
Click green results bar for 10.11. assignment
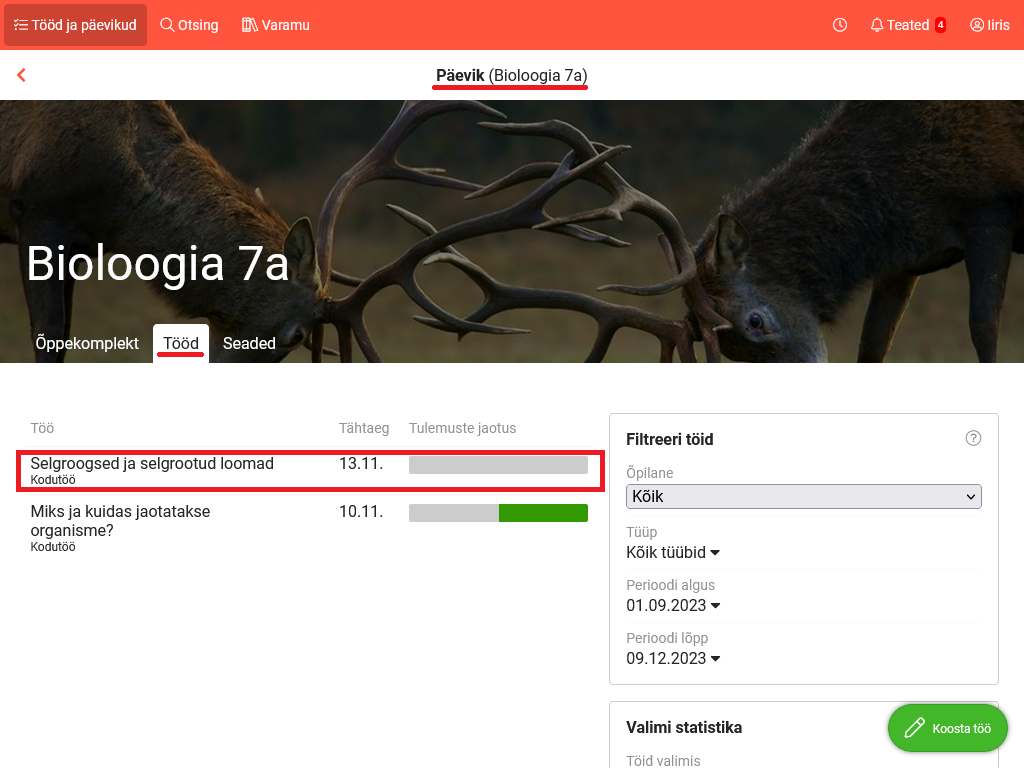(x=543, y=513)
